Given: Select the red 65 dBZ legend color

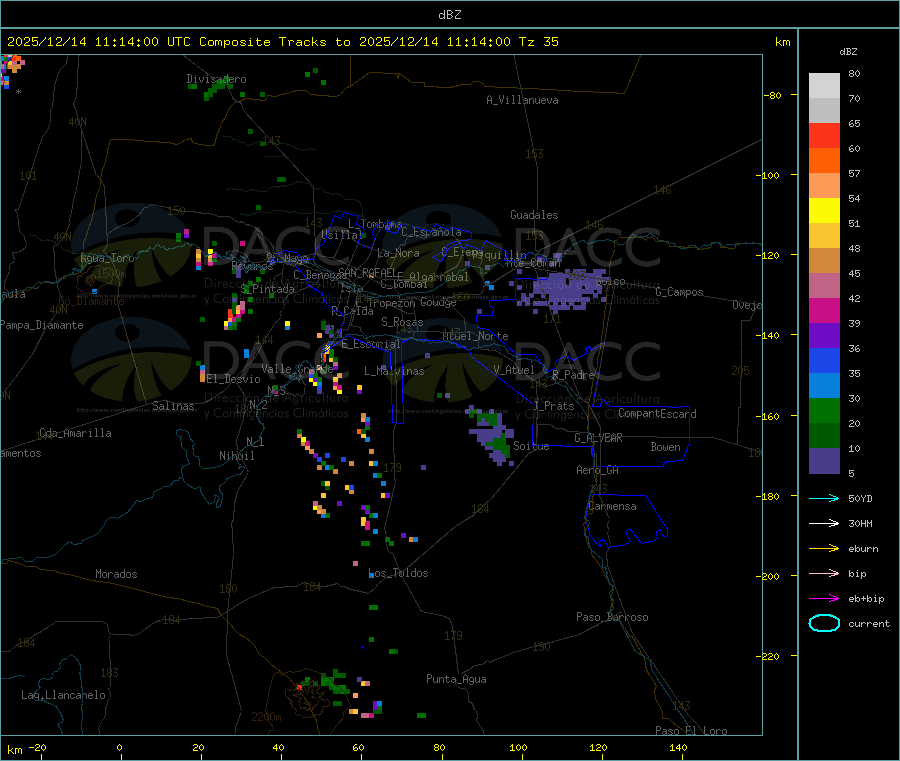Looking at the screenshot, I should point(824,135).
